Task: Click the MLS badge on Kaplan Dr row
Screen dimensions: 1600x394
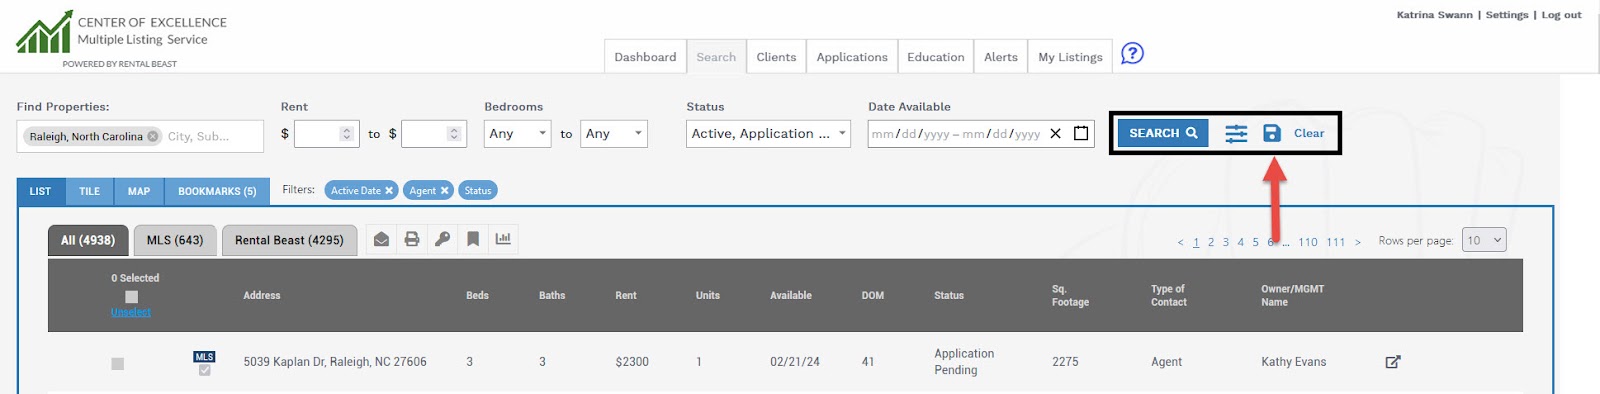Action: pyautogui.click(x=204, y=356)
